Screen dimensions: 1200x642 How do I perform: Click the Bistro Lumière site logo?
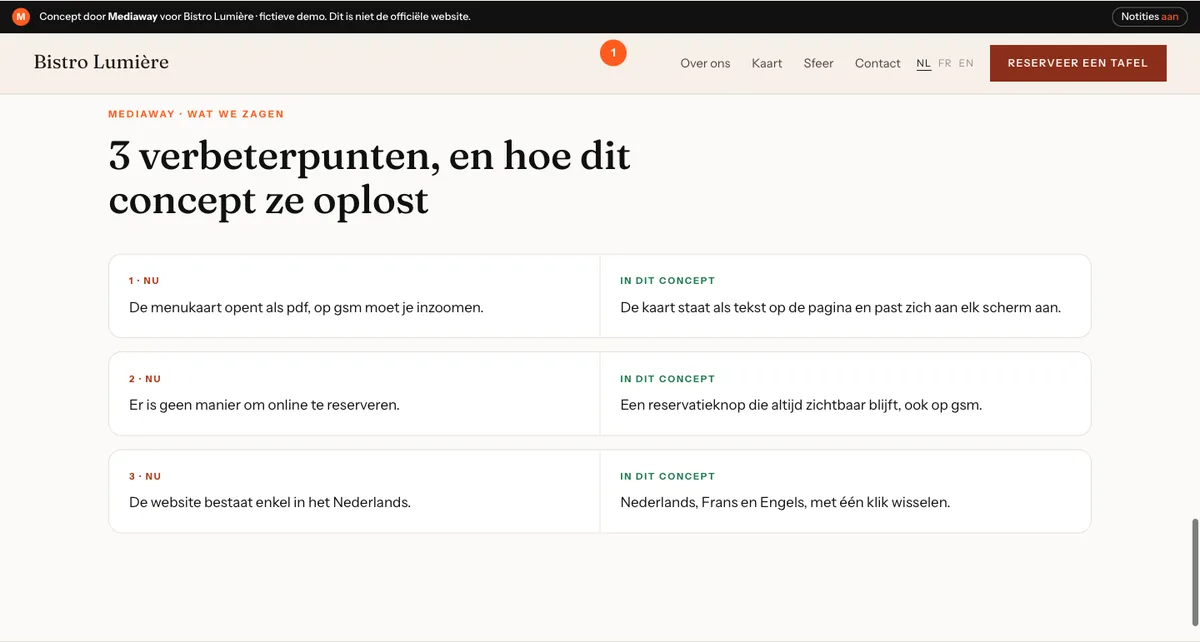pyautogui.click(x=101, y=62)
